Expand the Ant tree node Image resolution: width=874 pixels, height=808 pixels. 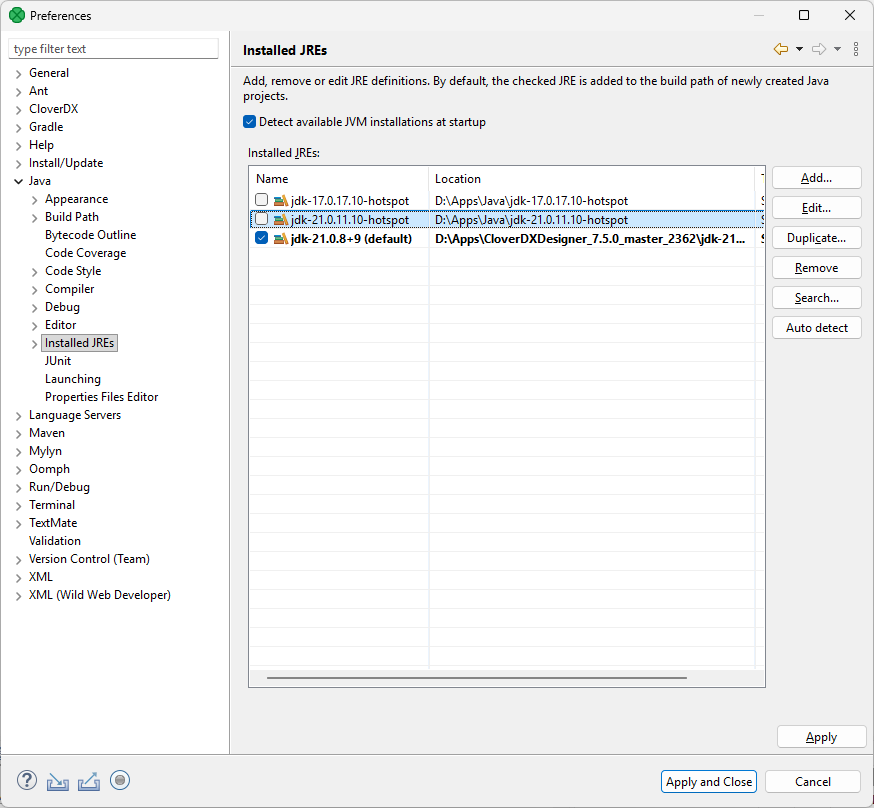(x=18, y=92)
